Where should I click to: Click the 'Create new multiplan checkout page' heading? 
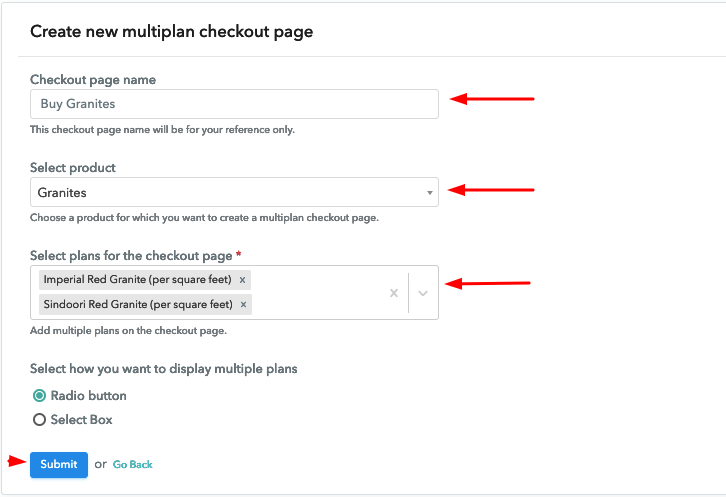tap(171, 32)
